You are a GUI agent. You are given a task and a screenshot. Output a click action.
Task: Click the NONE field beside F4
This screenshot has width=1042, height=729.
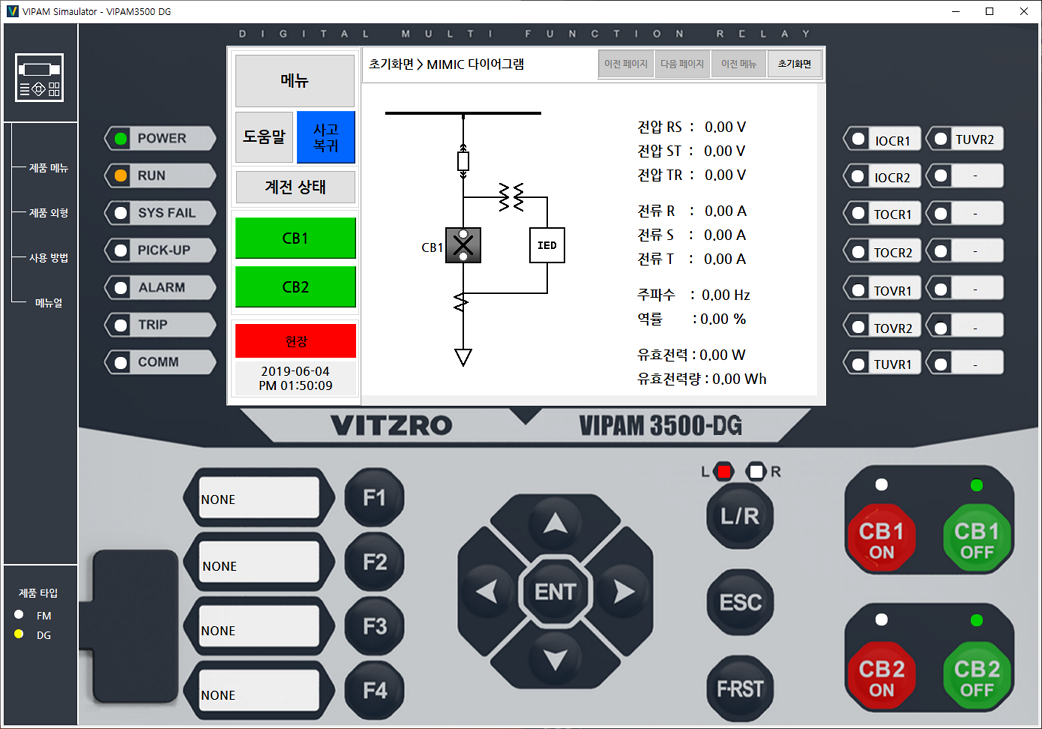259,690
